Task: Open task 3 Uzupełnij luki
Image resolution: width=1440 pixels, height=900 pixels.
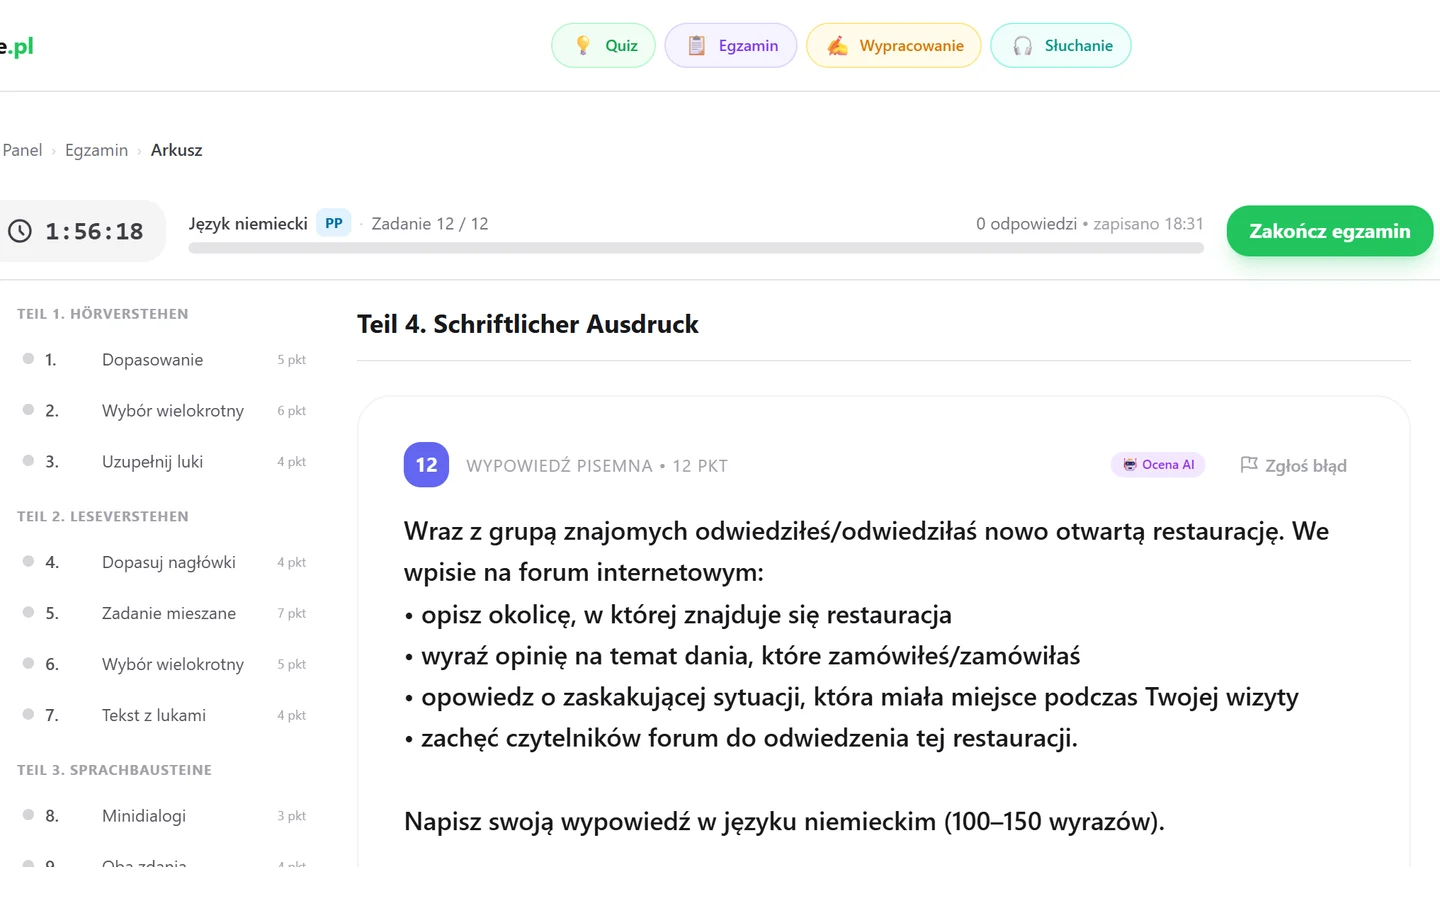Action: pos(164,462)
